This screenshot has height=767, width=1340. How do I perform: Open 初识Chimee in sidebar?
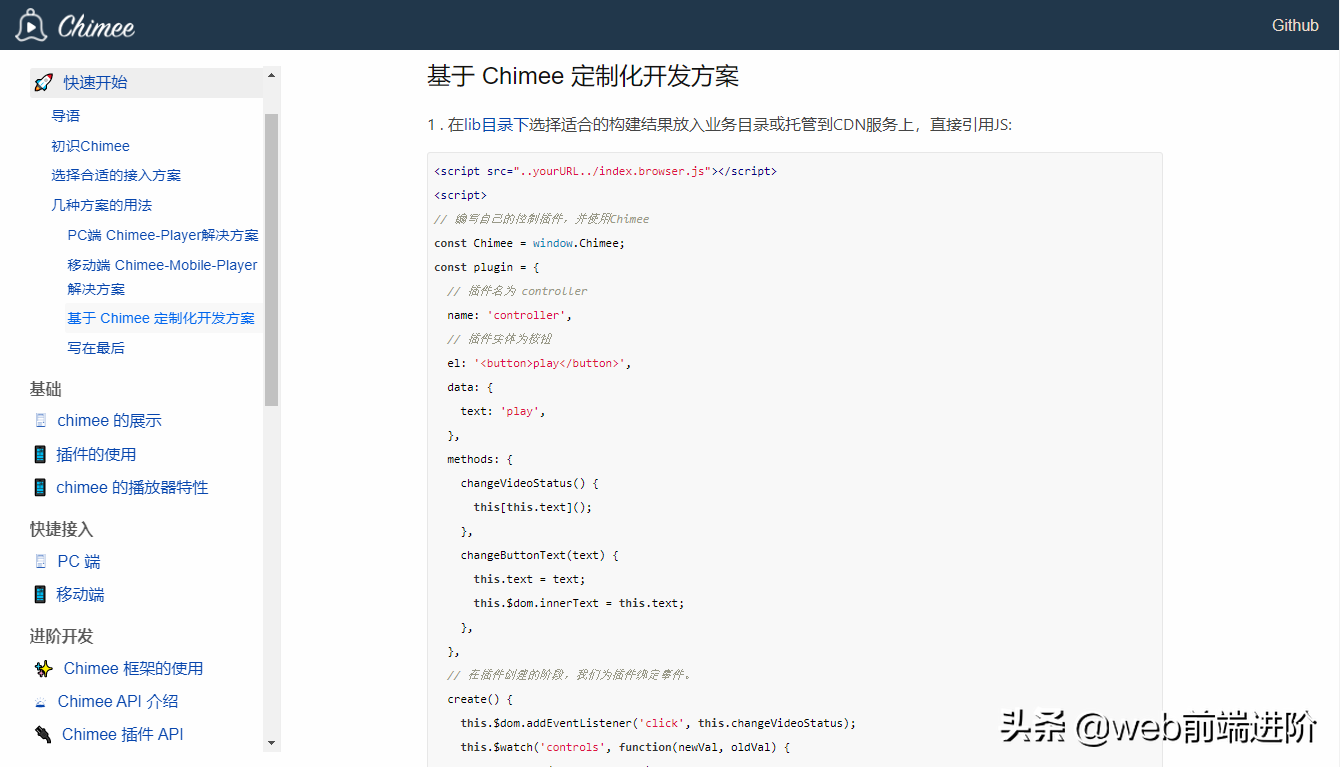click(91, 146)
